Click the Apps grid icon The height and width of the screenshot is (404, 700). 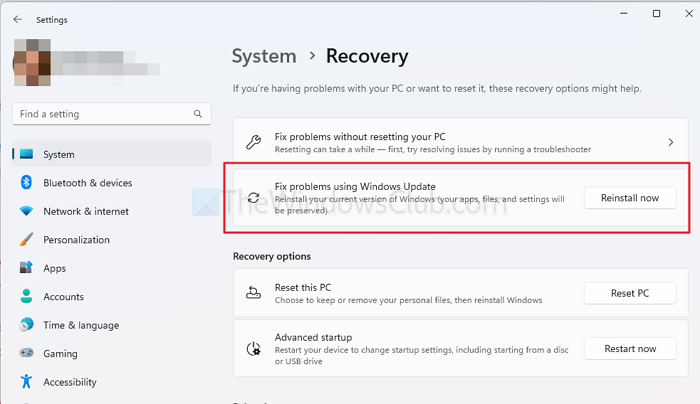[25, 268]
